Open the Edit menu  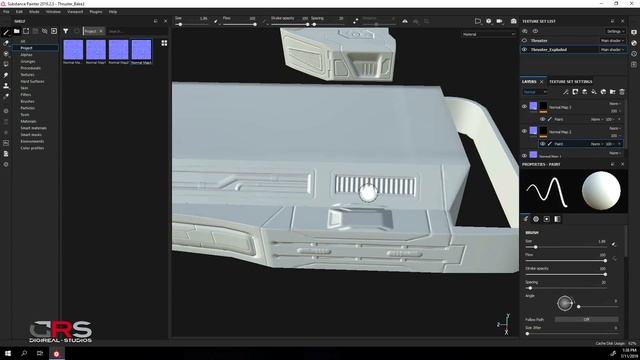pos(19,12)
